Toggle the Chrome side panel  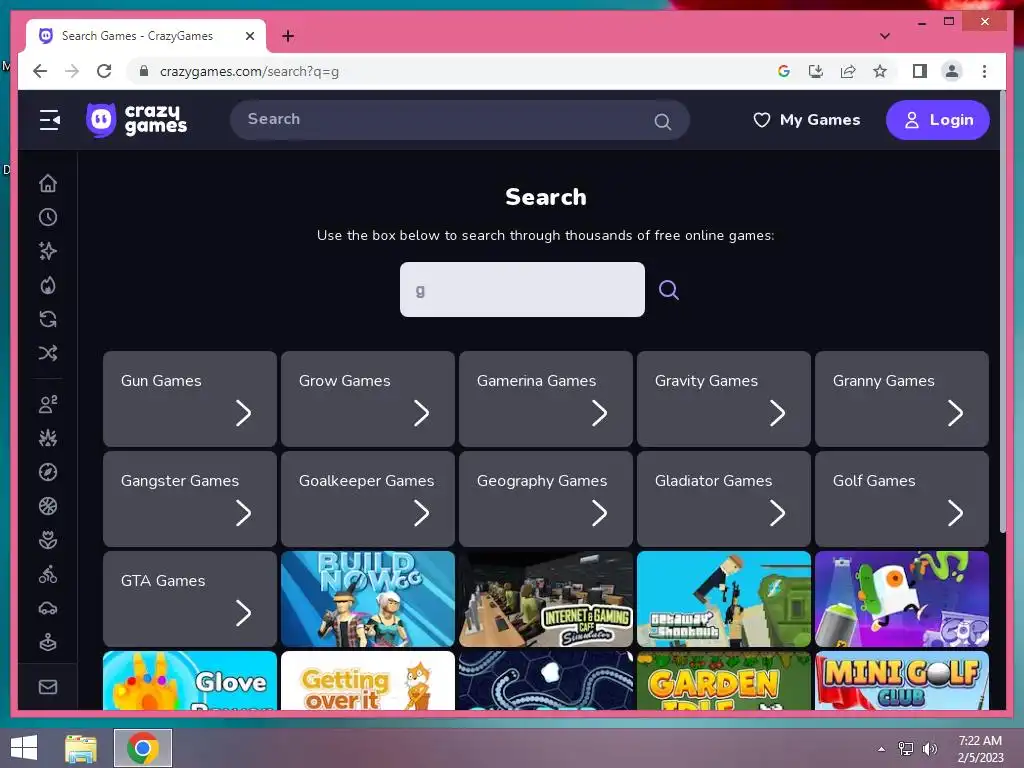pyautogui.click(x=920, y=71)
